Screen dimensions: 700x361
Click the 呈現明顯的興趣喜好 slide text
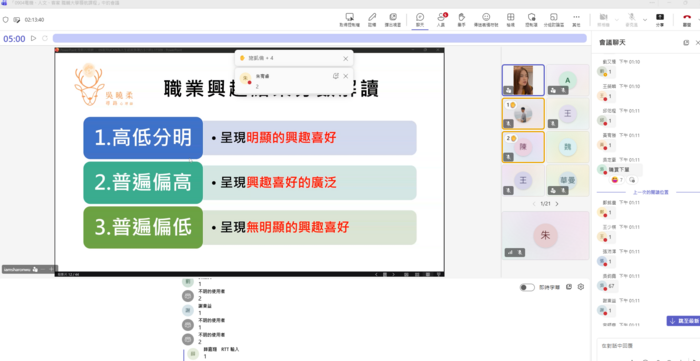[279, 138]
